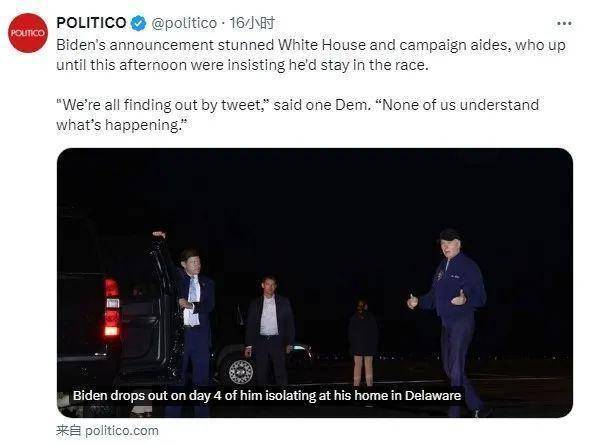This screenshot has width=589, height=445.
Task: Click the 16小时 timestamp
Action: tap(252, 23)
